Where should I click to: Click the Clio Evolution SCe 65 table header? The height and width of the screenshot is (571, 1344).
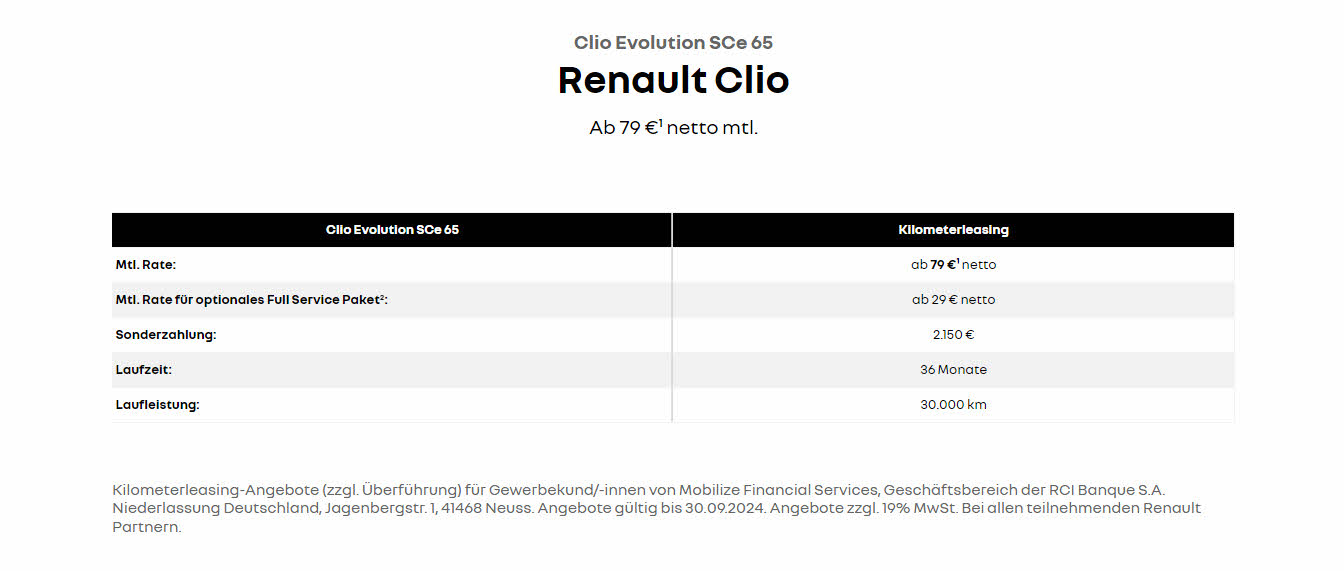[x=392, y=230]
